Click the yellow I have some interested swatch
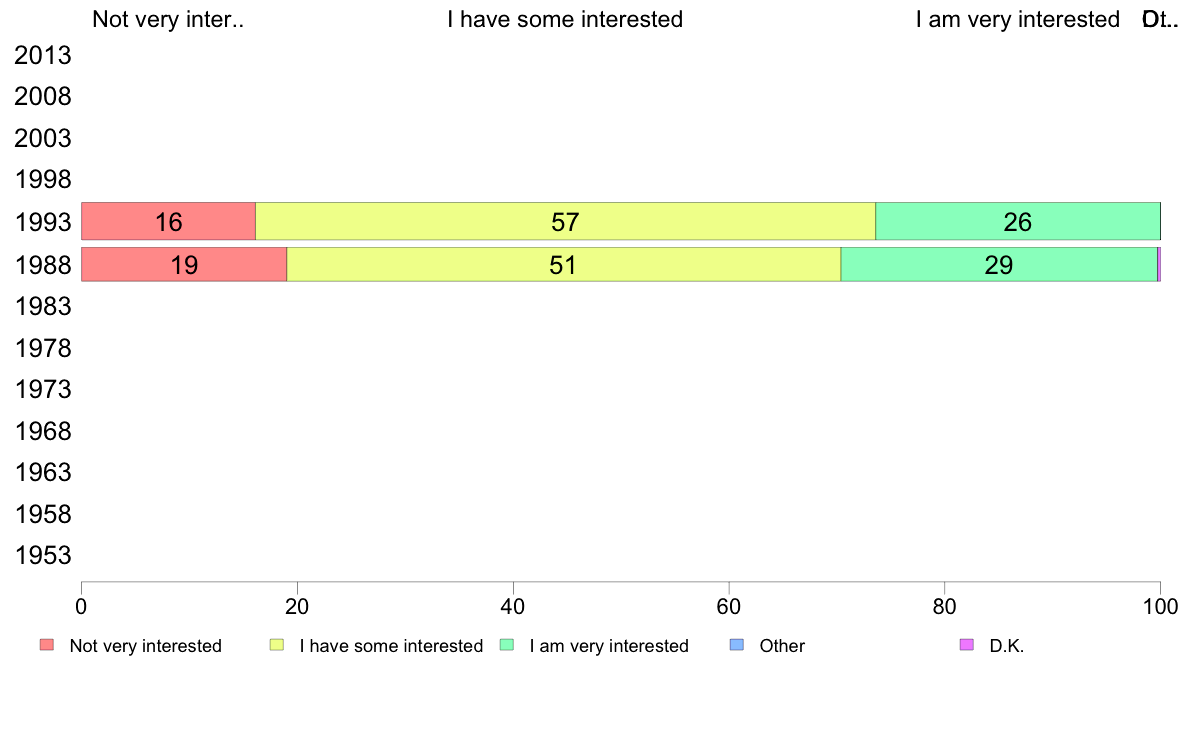This screenshot has width=1188, height=736. [277, 645]
